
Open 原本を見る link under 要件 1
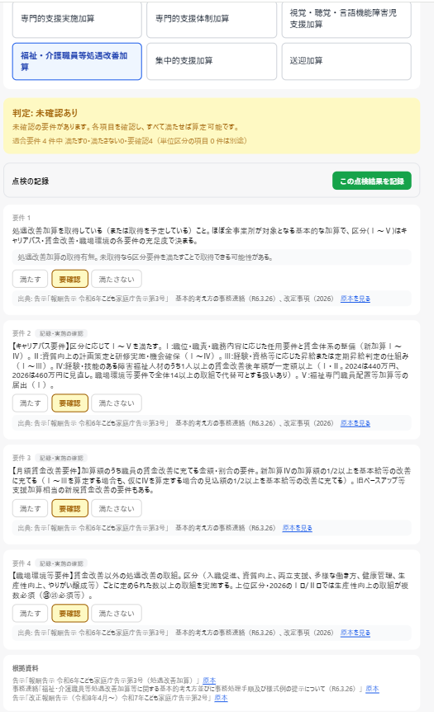coord(355,299)
